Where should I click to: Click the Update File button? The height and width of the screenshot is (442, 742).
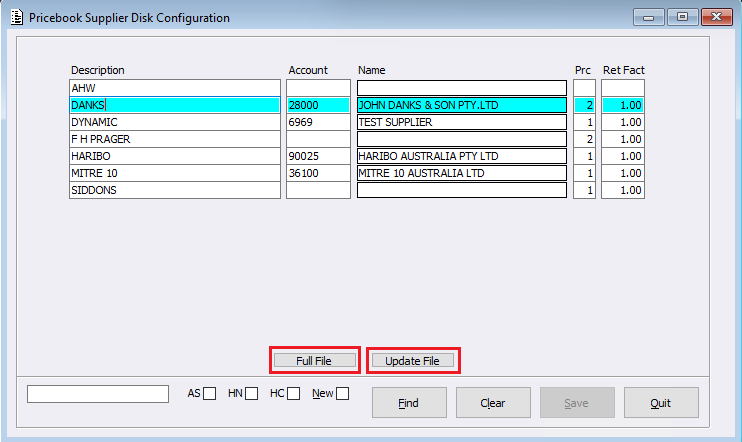point(412,361)
